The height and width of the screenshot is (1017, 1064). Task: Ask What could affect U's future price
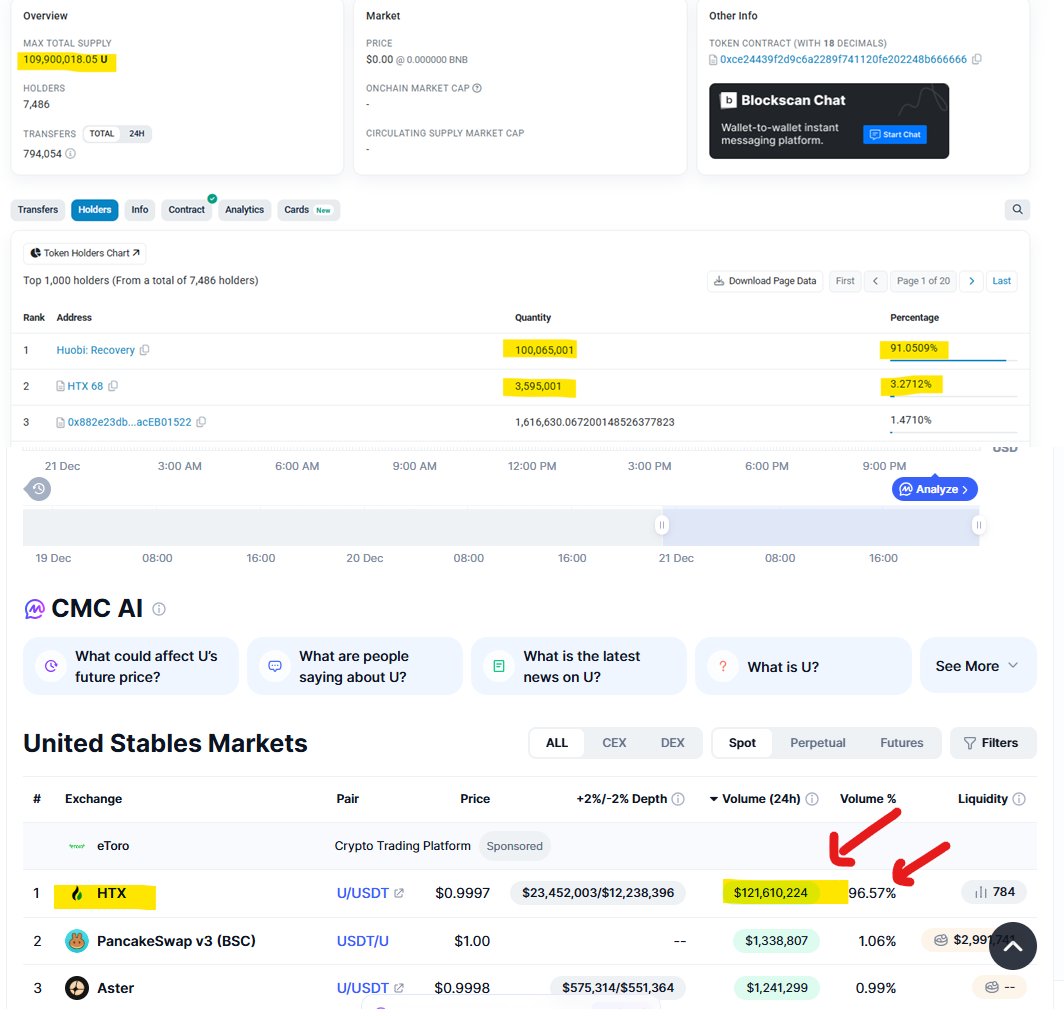pyautogui.click(x=131, y=666)
